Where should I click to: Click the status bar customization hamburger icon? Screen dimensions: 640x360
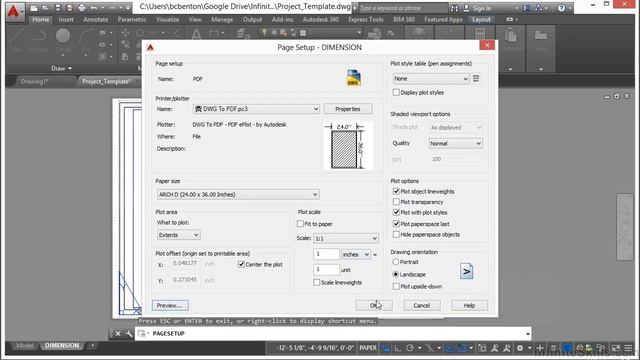[x=629, y=348]
